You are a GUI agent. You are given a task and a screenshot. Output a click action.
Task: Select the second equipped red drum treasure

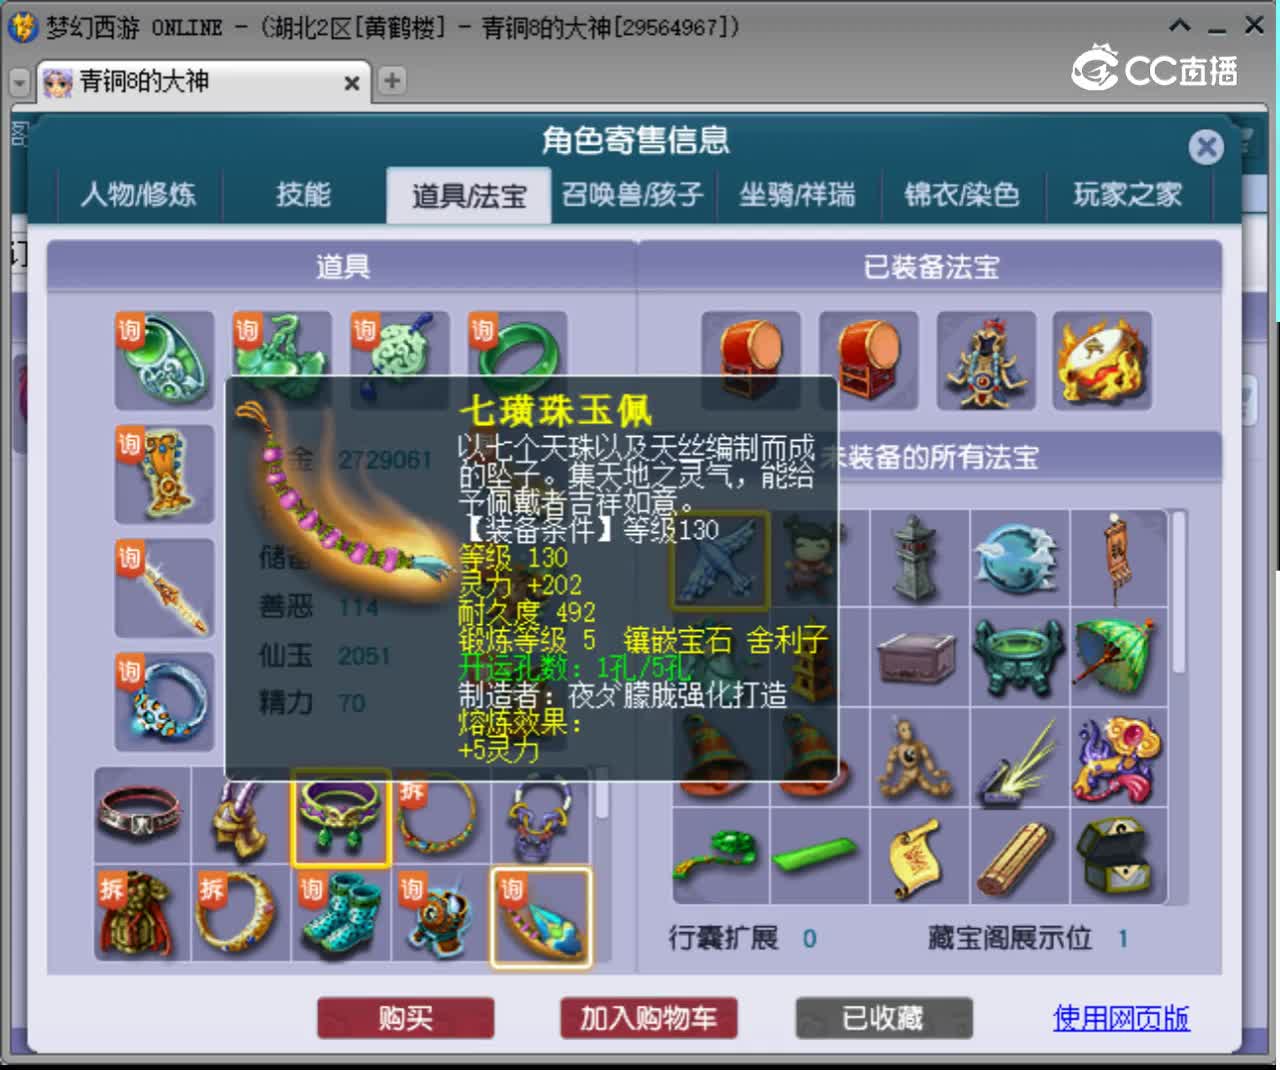coord(869,361)
